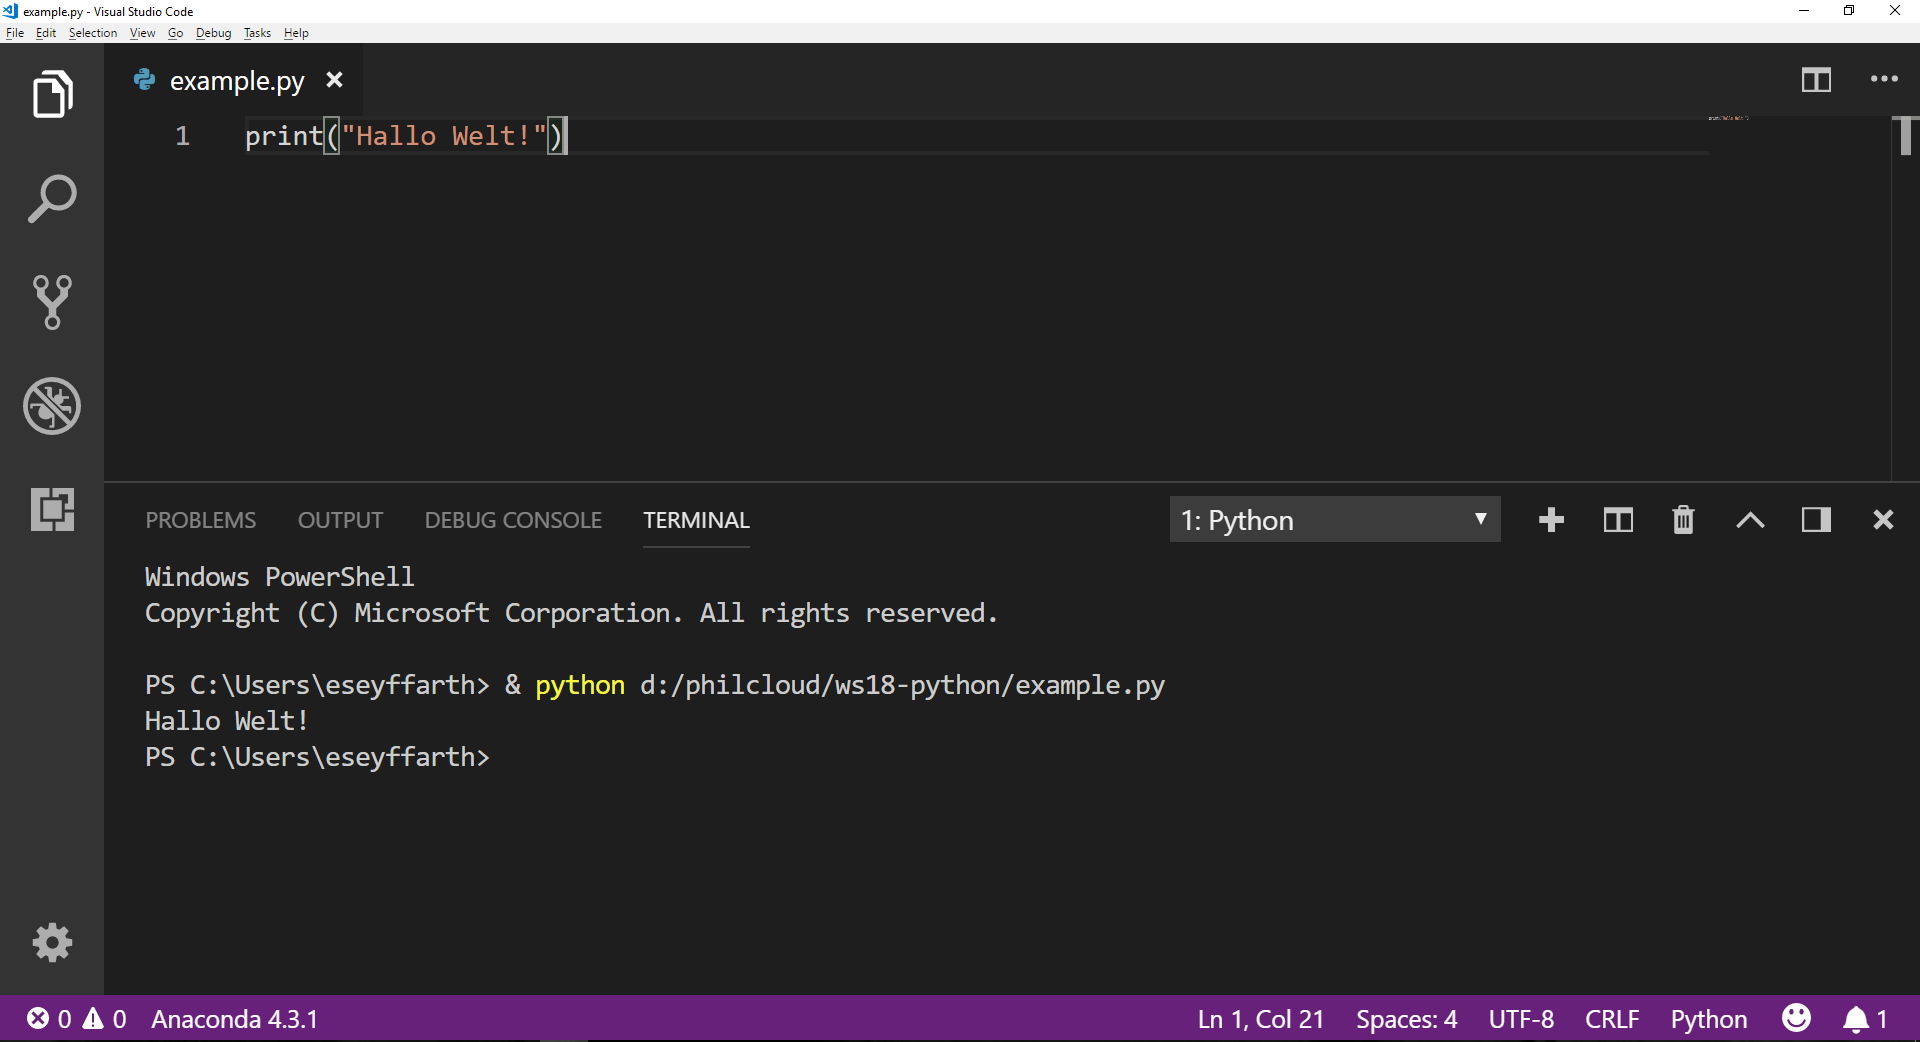The image size is (1920, 1042).
Task: Click the d:/philcloud/ws18-python/example.py path in terminal
Action: 902,685
